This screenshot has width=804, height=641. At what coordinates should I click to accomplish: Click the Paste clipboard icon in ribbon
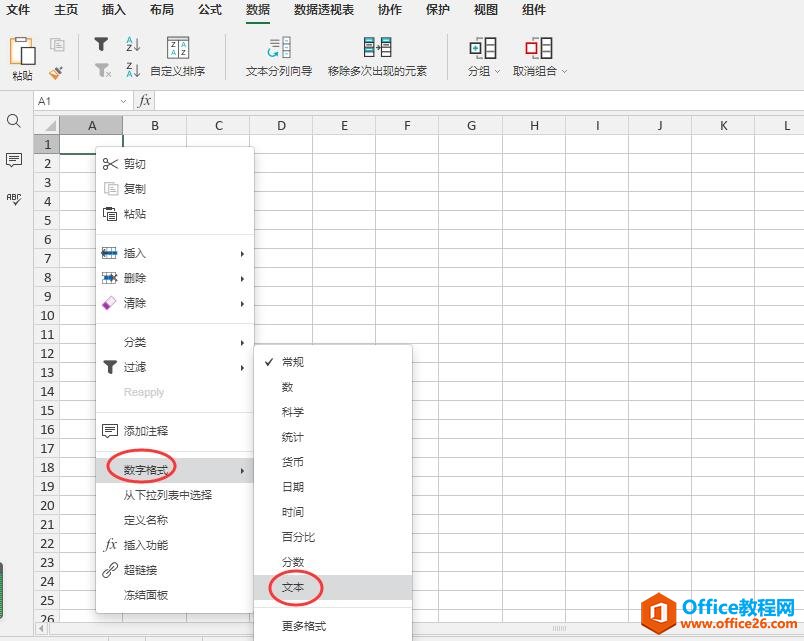click(22, 51)
